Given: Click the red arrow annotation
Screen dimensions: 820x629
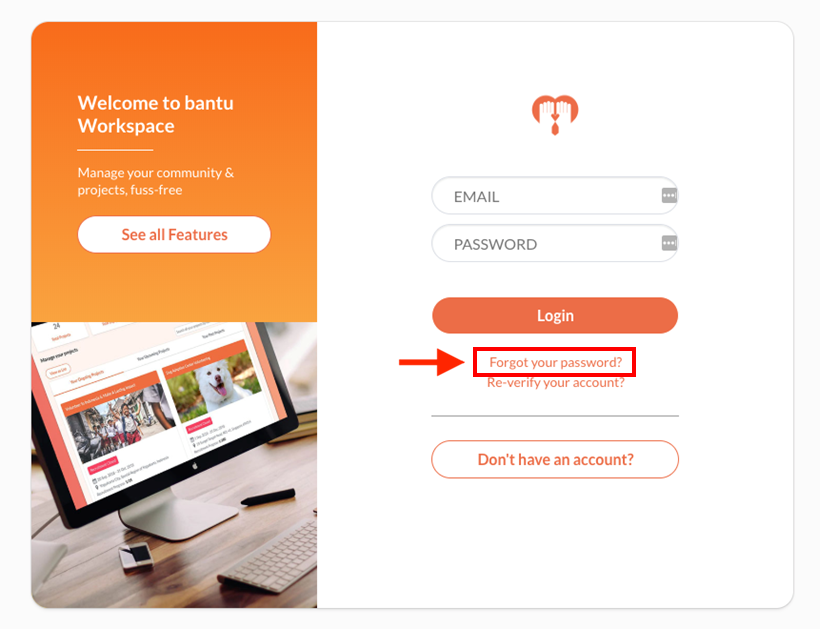Looking at the screenshot, I should 431,362.
